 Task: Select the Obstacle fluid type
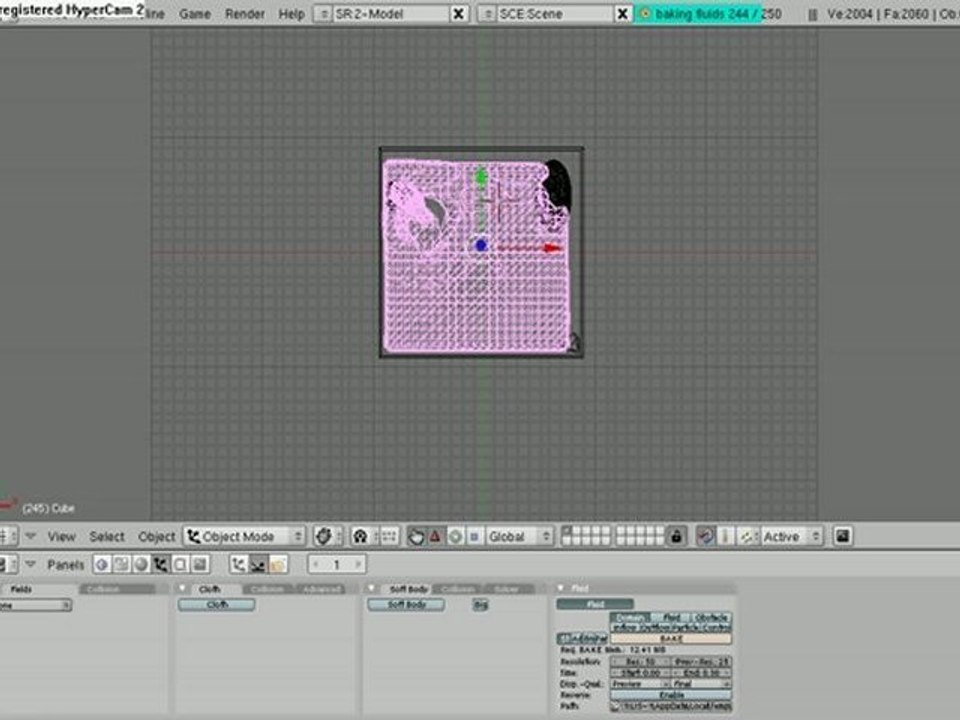point(711,617)
